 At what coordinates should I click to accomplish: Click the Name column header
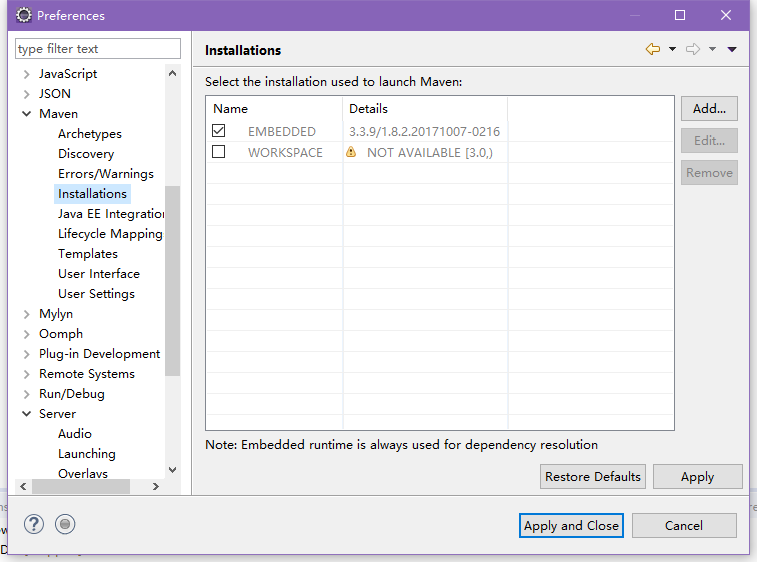[x=275, y=109]
